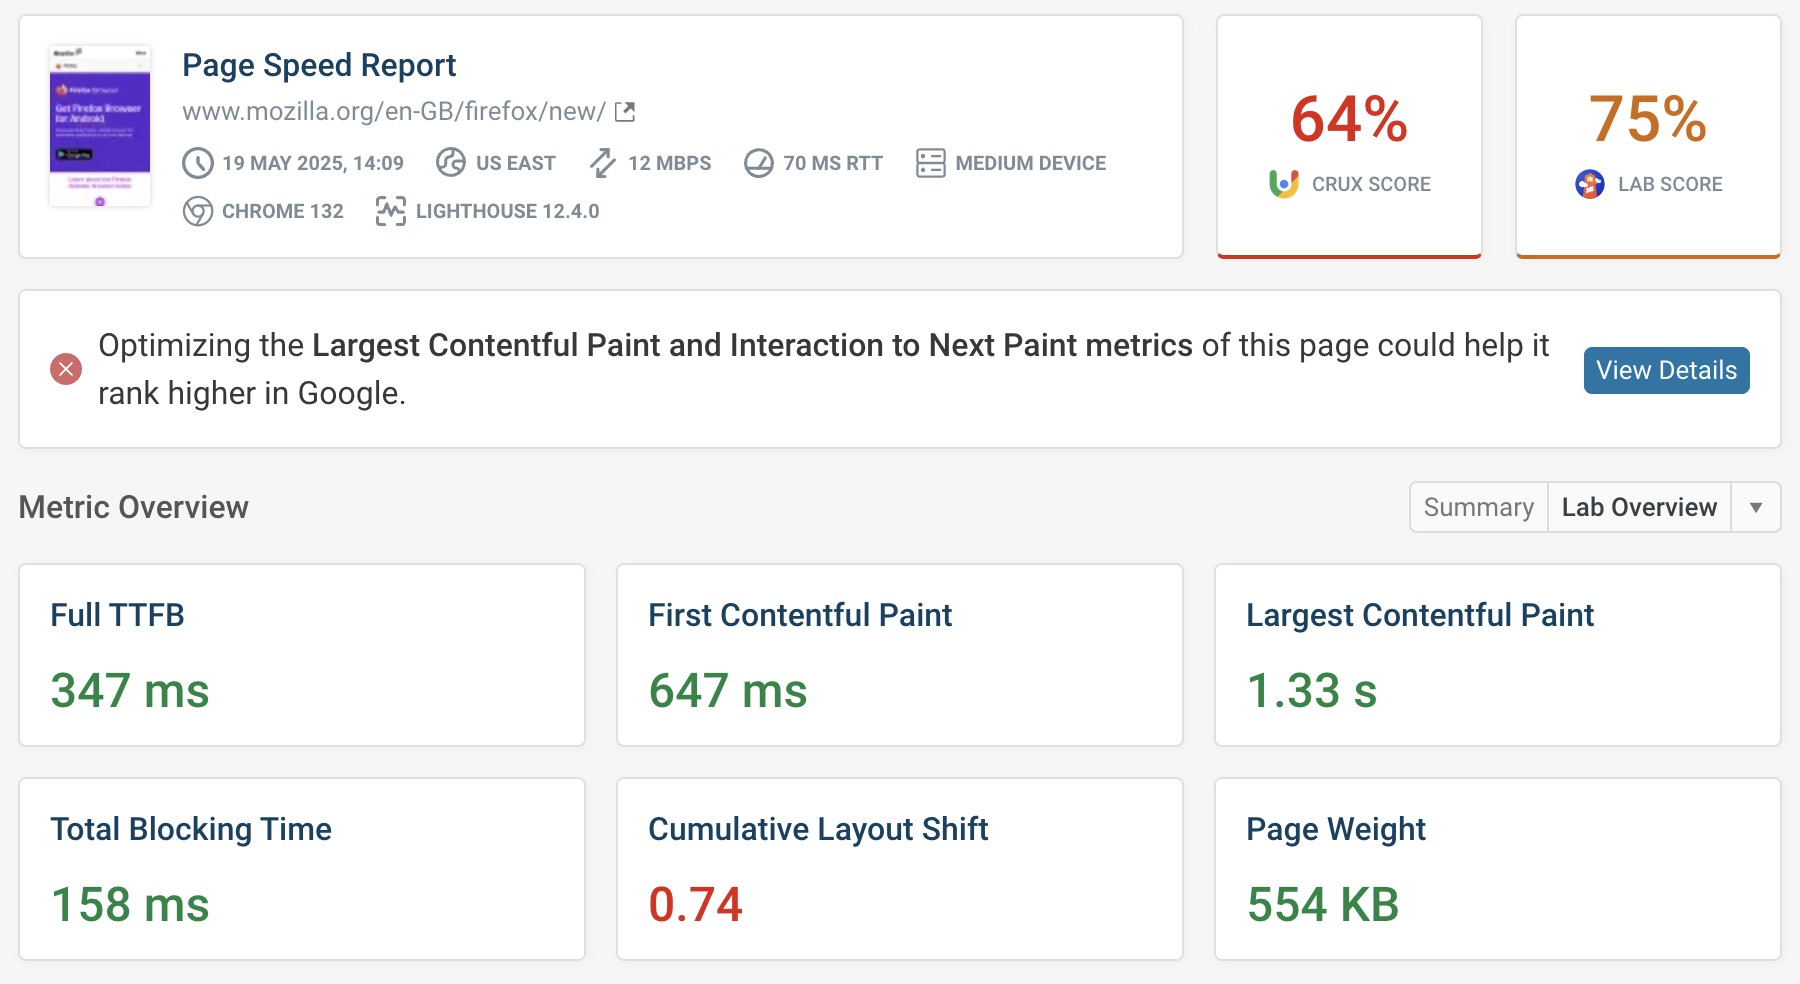This screenshot has width=1800, height=984.
Task: Click the gauge icon next to 70 MS RTT
Action: pos(759,162)
